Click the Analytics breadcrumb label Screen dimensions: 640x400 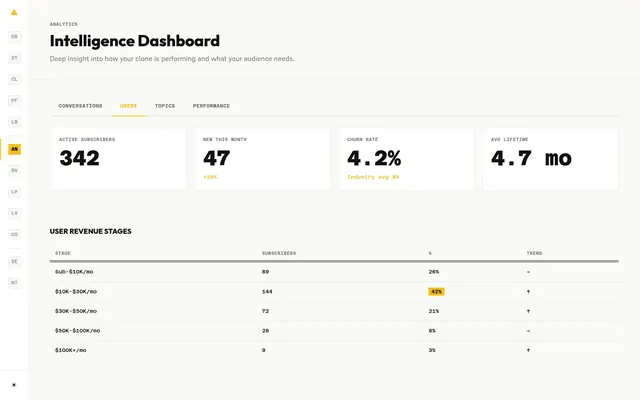pos(64,24)
